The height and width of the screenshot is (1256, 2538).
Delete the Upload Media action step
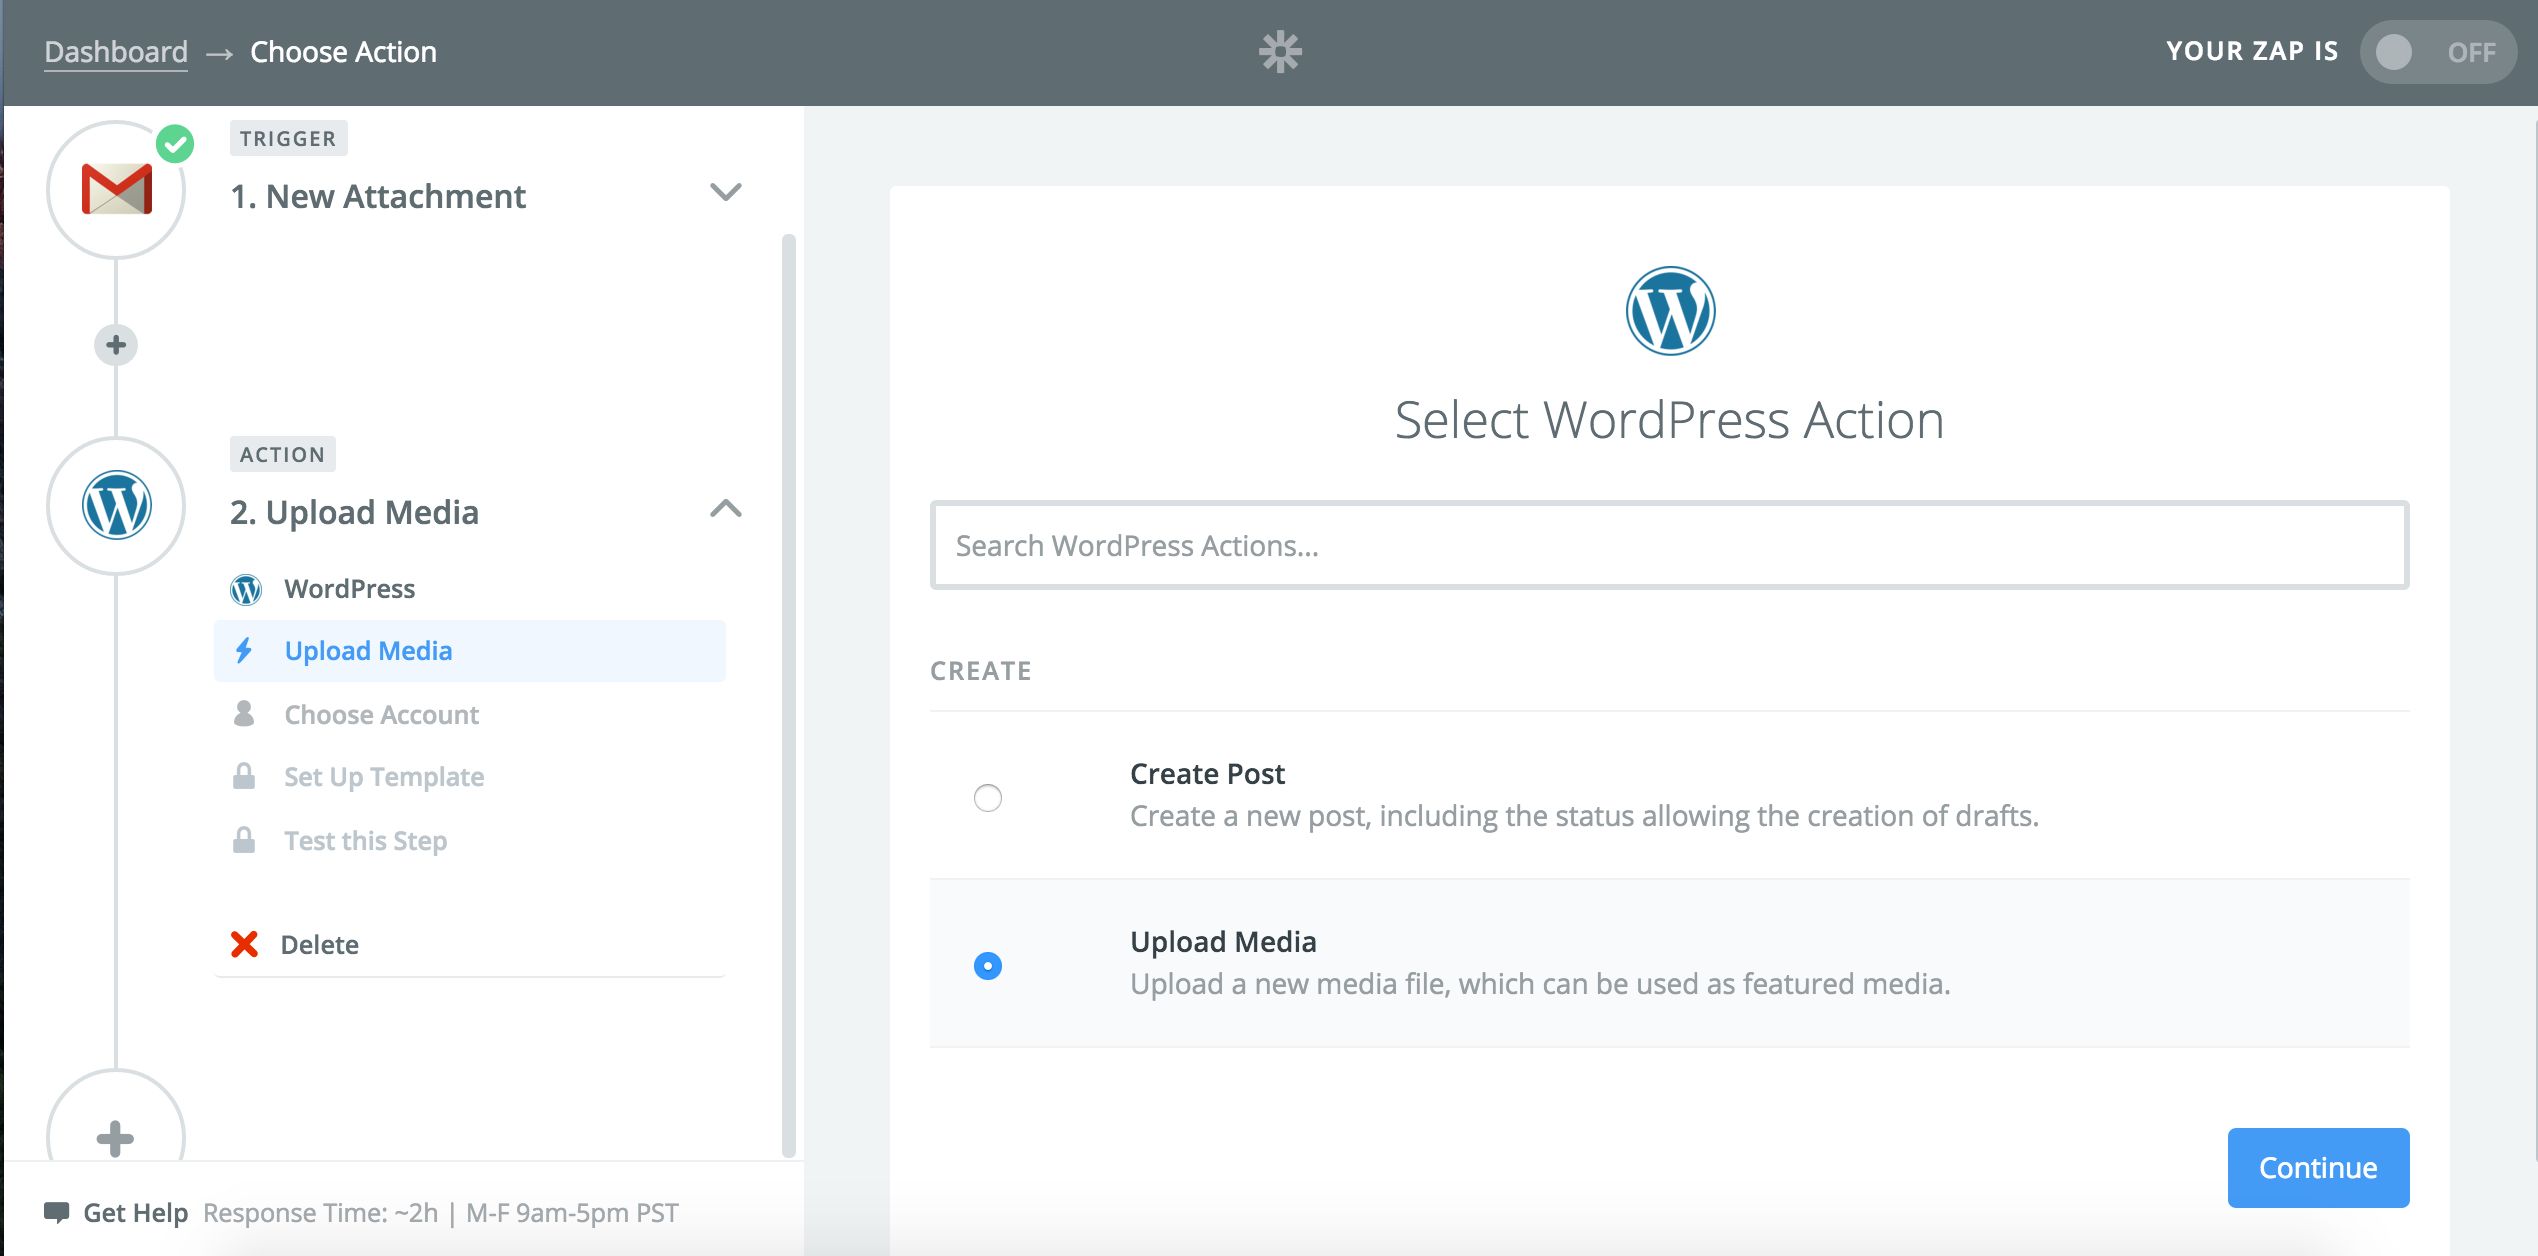point(320,945)
